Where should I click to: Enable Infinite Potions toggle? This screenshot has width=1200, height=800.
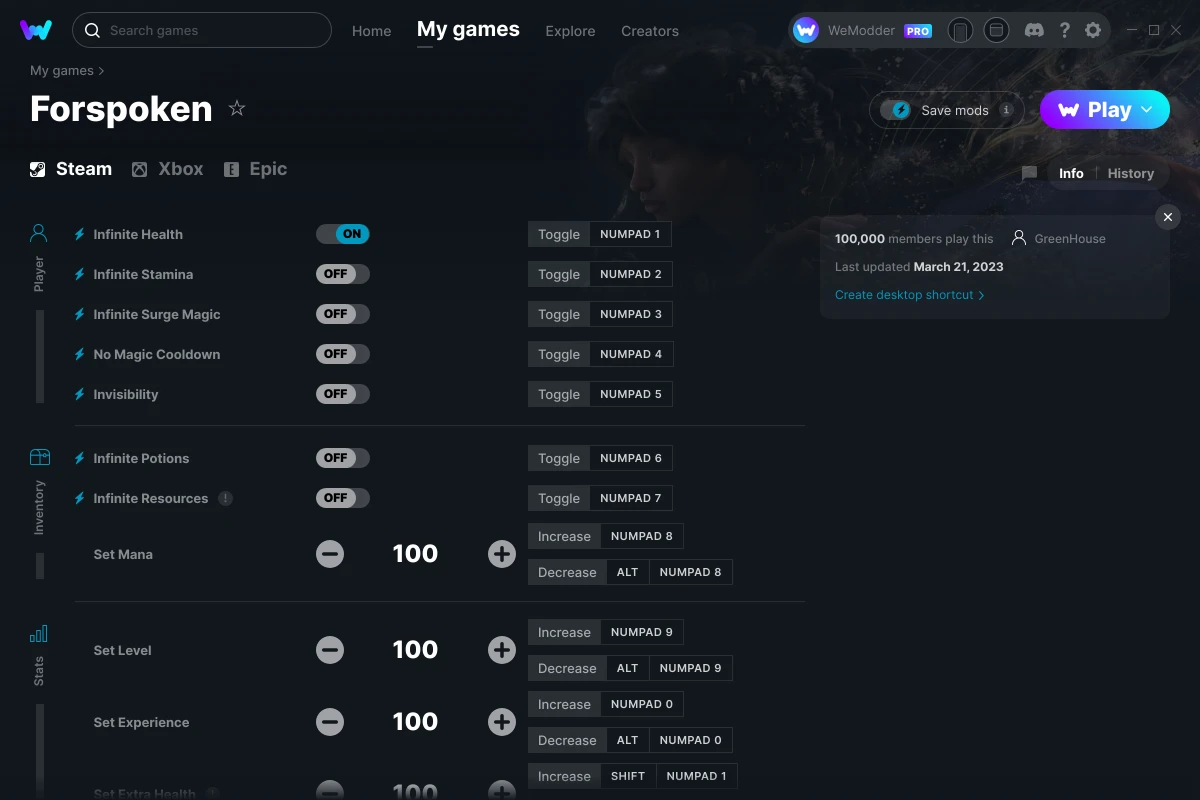tap(343, 458)
